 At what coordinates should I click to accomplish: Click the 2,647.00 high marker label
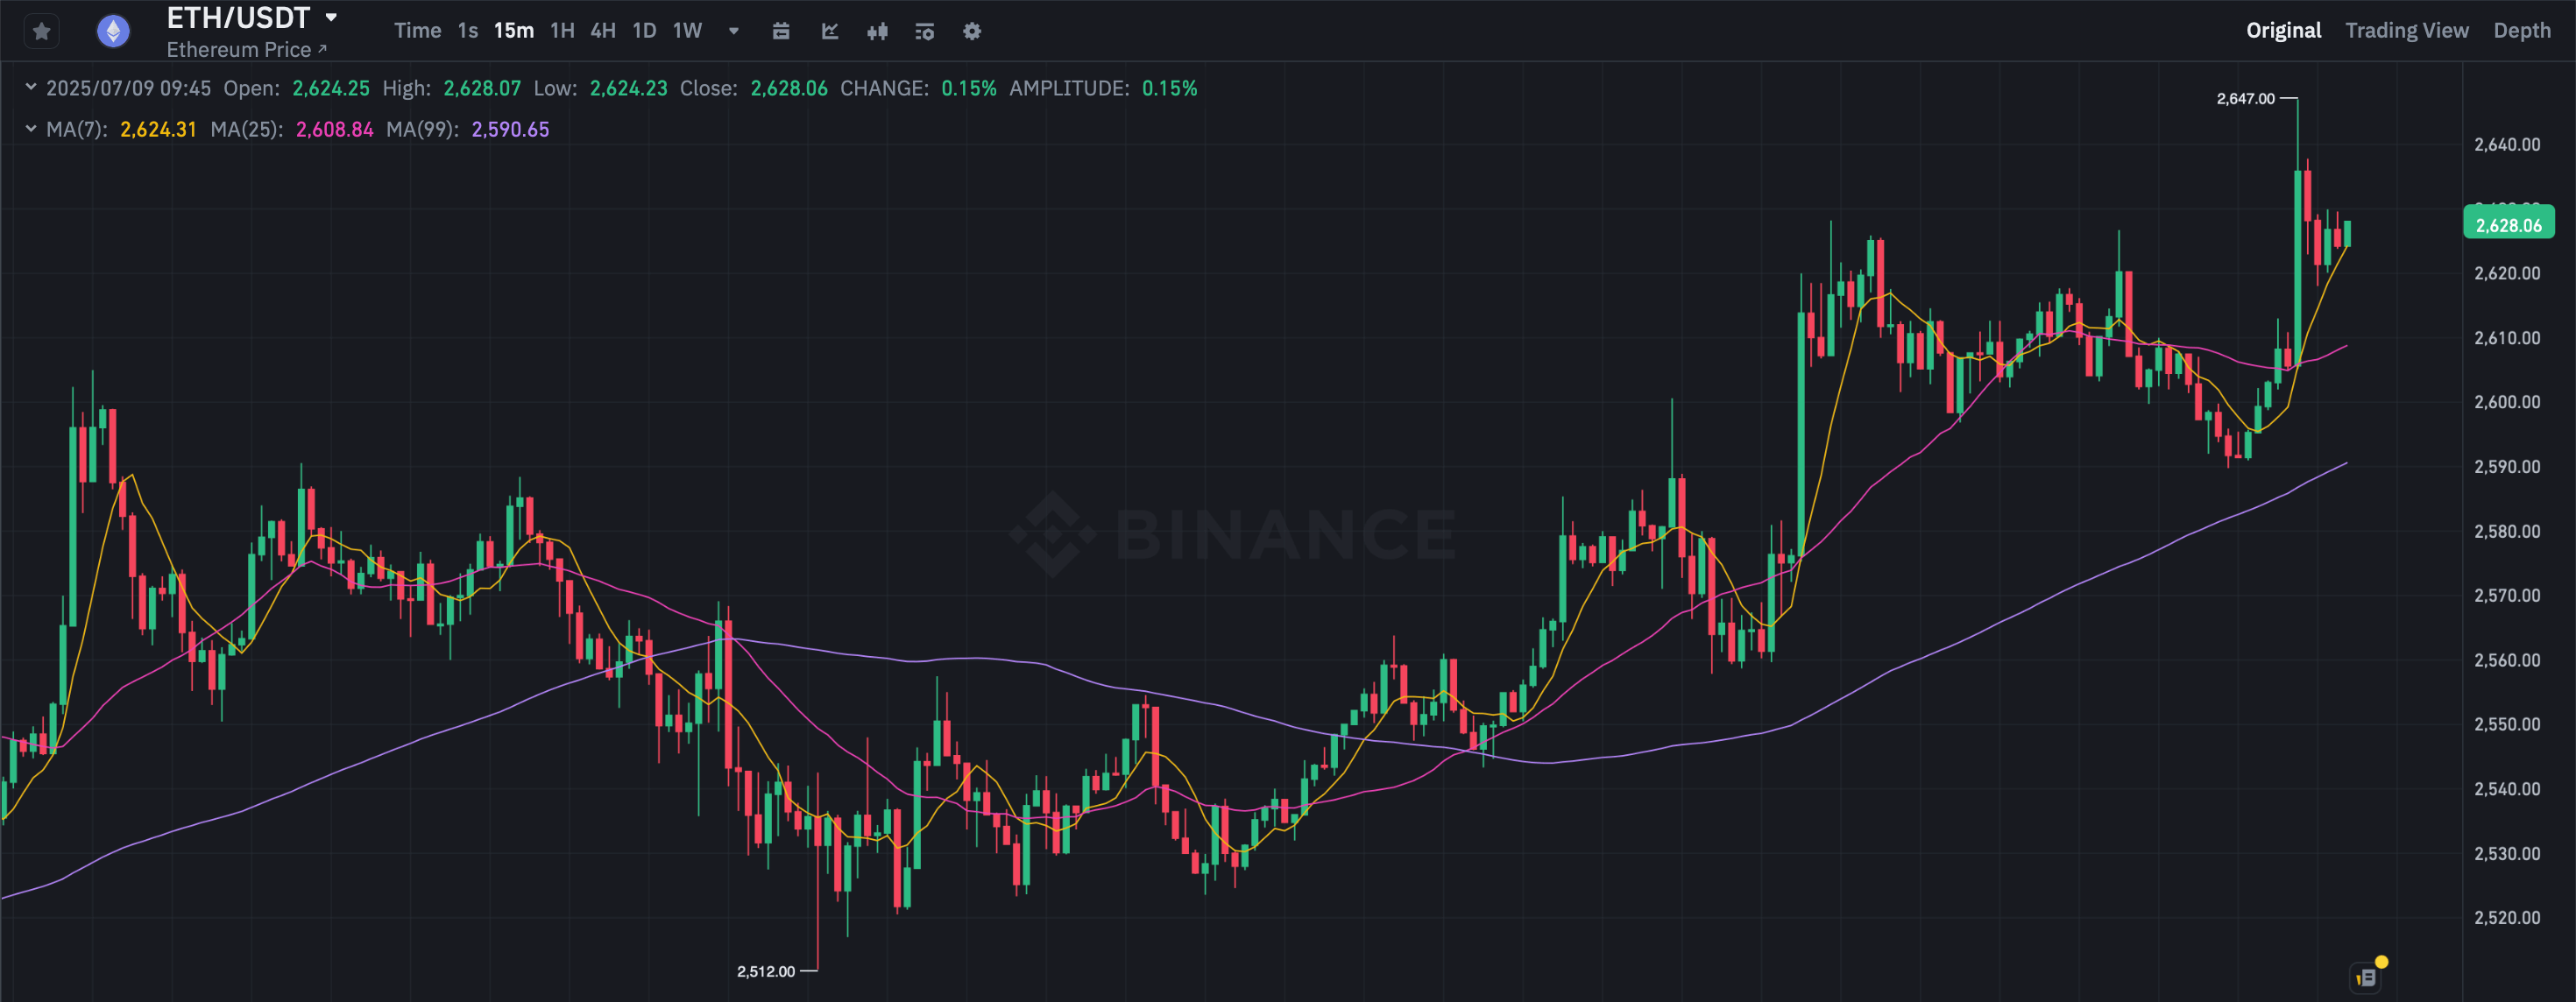tap(2245, 98)
